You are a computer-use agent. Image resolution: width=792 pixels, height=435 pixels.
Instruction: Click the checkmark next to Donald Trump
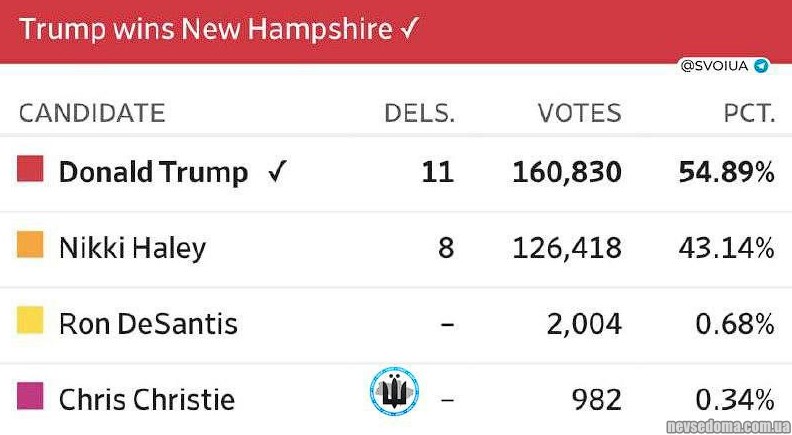[x=277, y=172]
